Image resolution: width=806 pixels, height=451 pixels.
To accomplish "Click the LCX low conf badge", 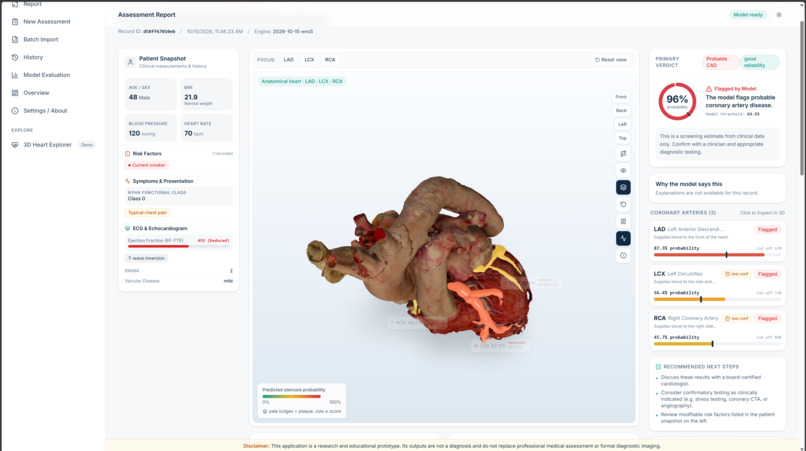I will 737,274.
